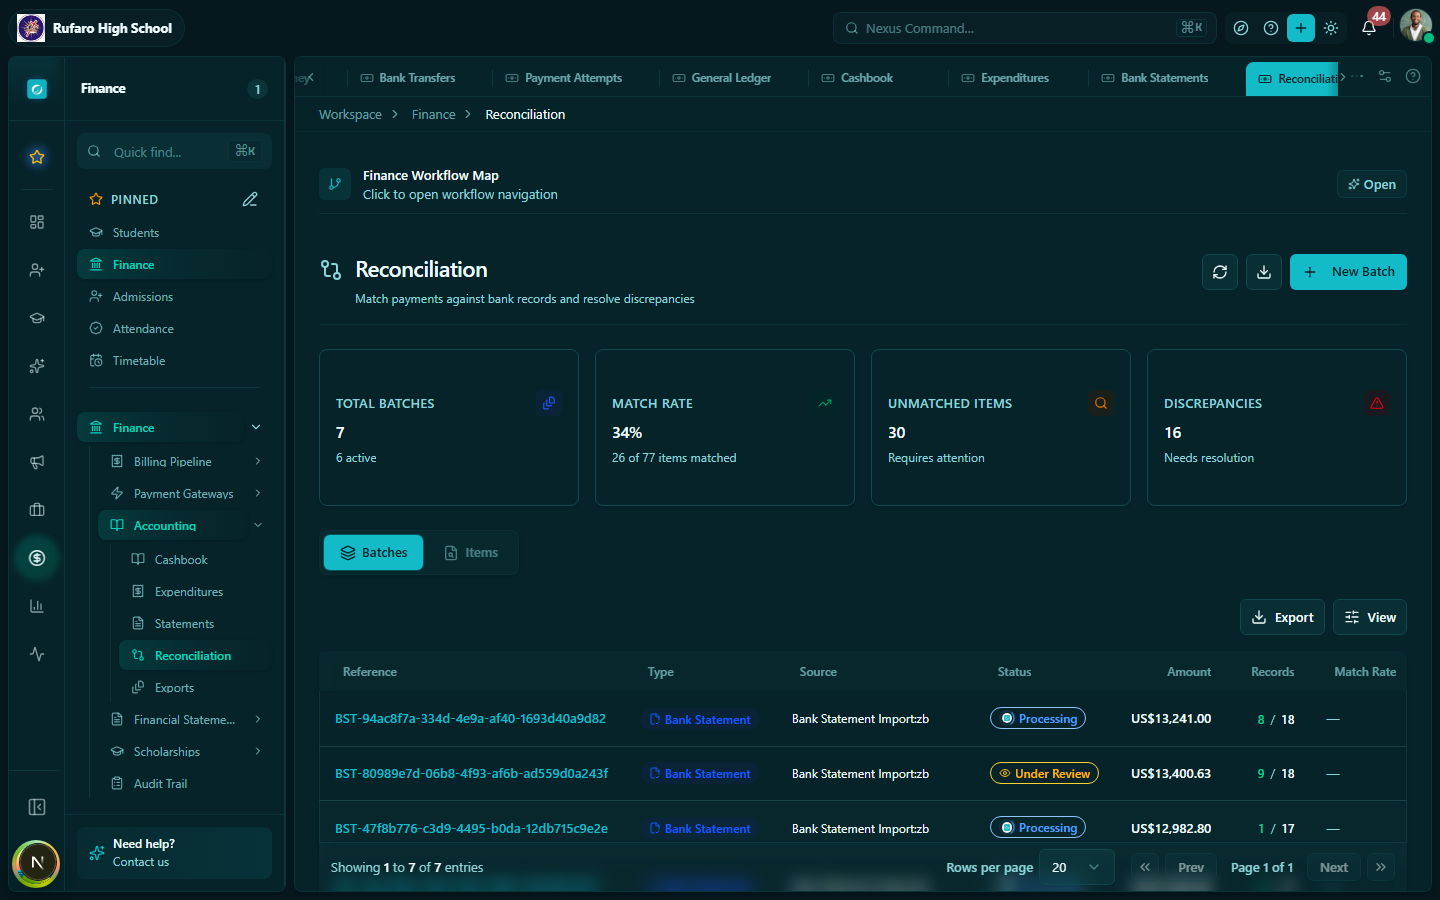Sort by Amount column header
The image size is (1440, 900).
click(1189, 672)
